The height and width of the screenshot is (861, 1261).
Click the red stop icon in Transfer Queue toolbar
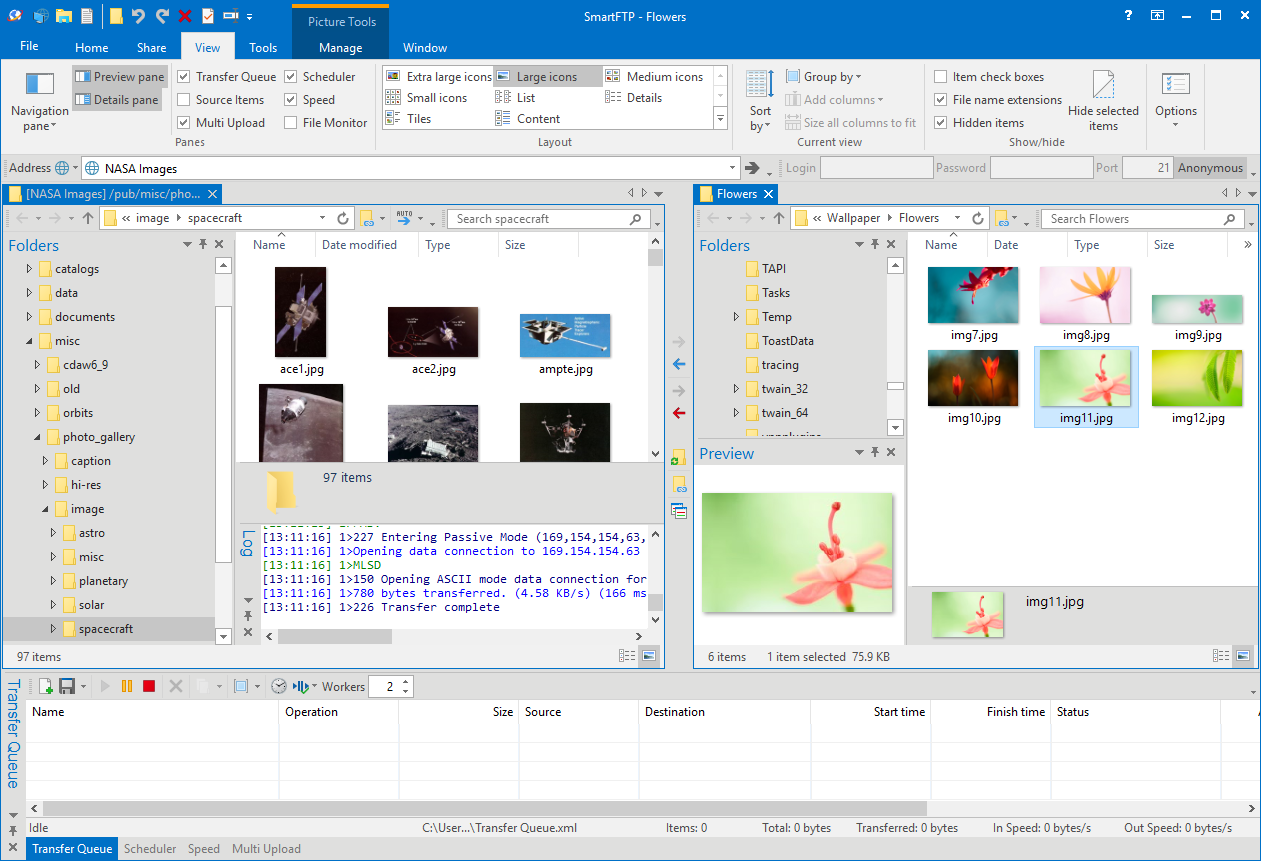tap(148, 686)
